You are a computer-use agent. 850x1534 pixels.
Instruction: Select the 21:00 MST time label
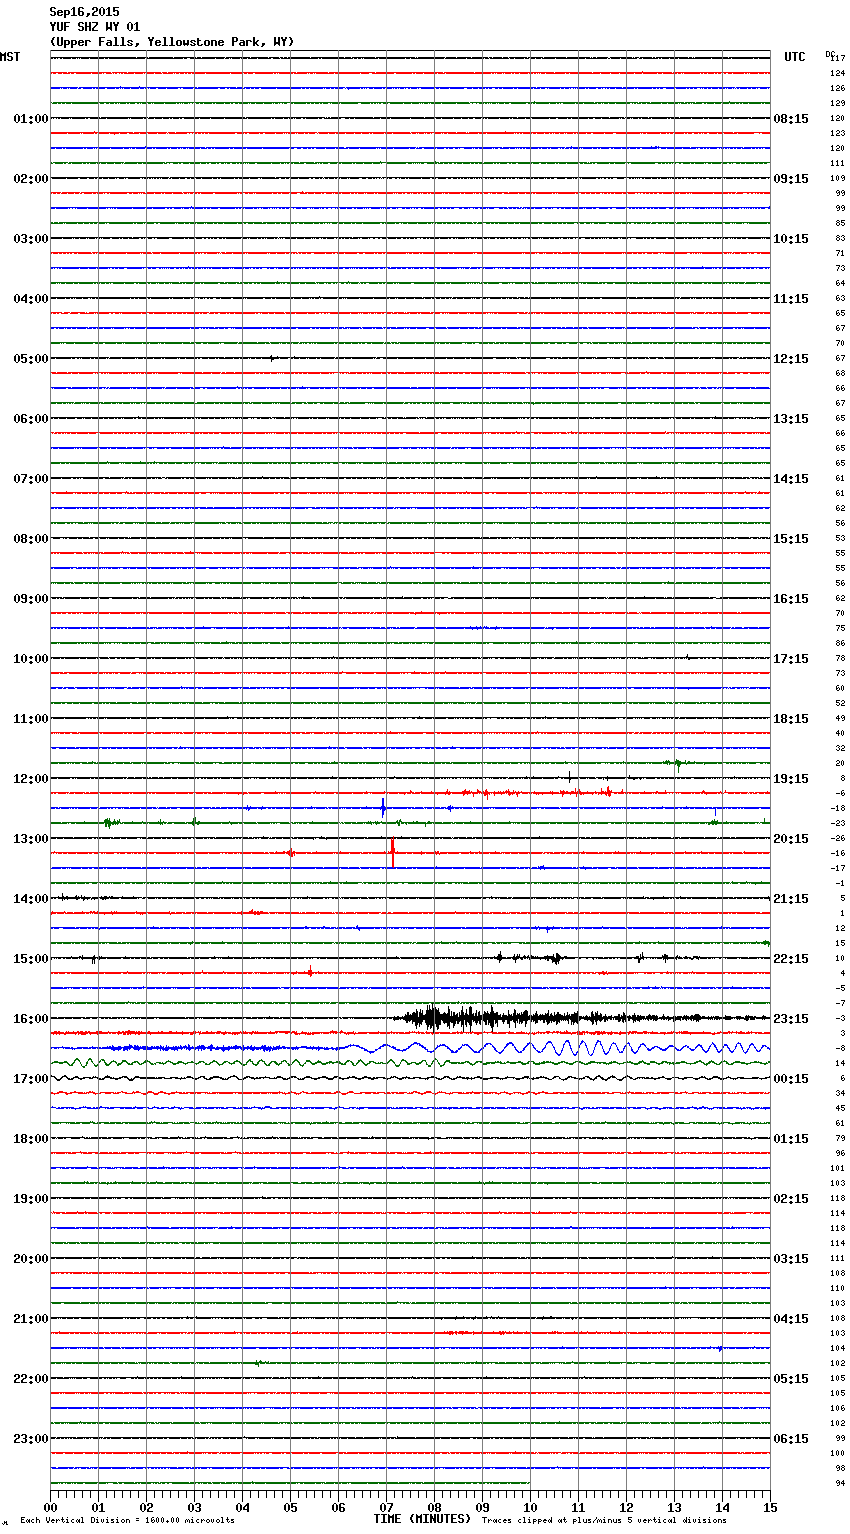pyautogui.click(x=30, y=1319)
